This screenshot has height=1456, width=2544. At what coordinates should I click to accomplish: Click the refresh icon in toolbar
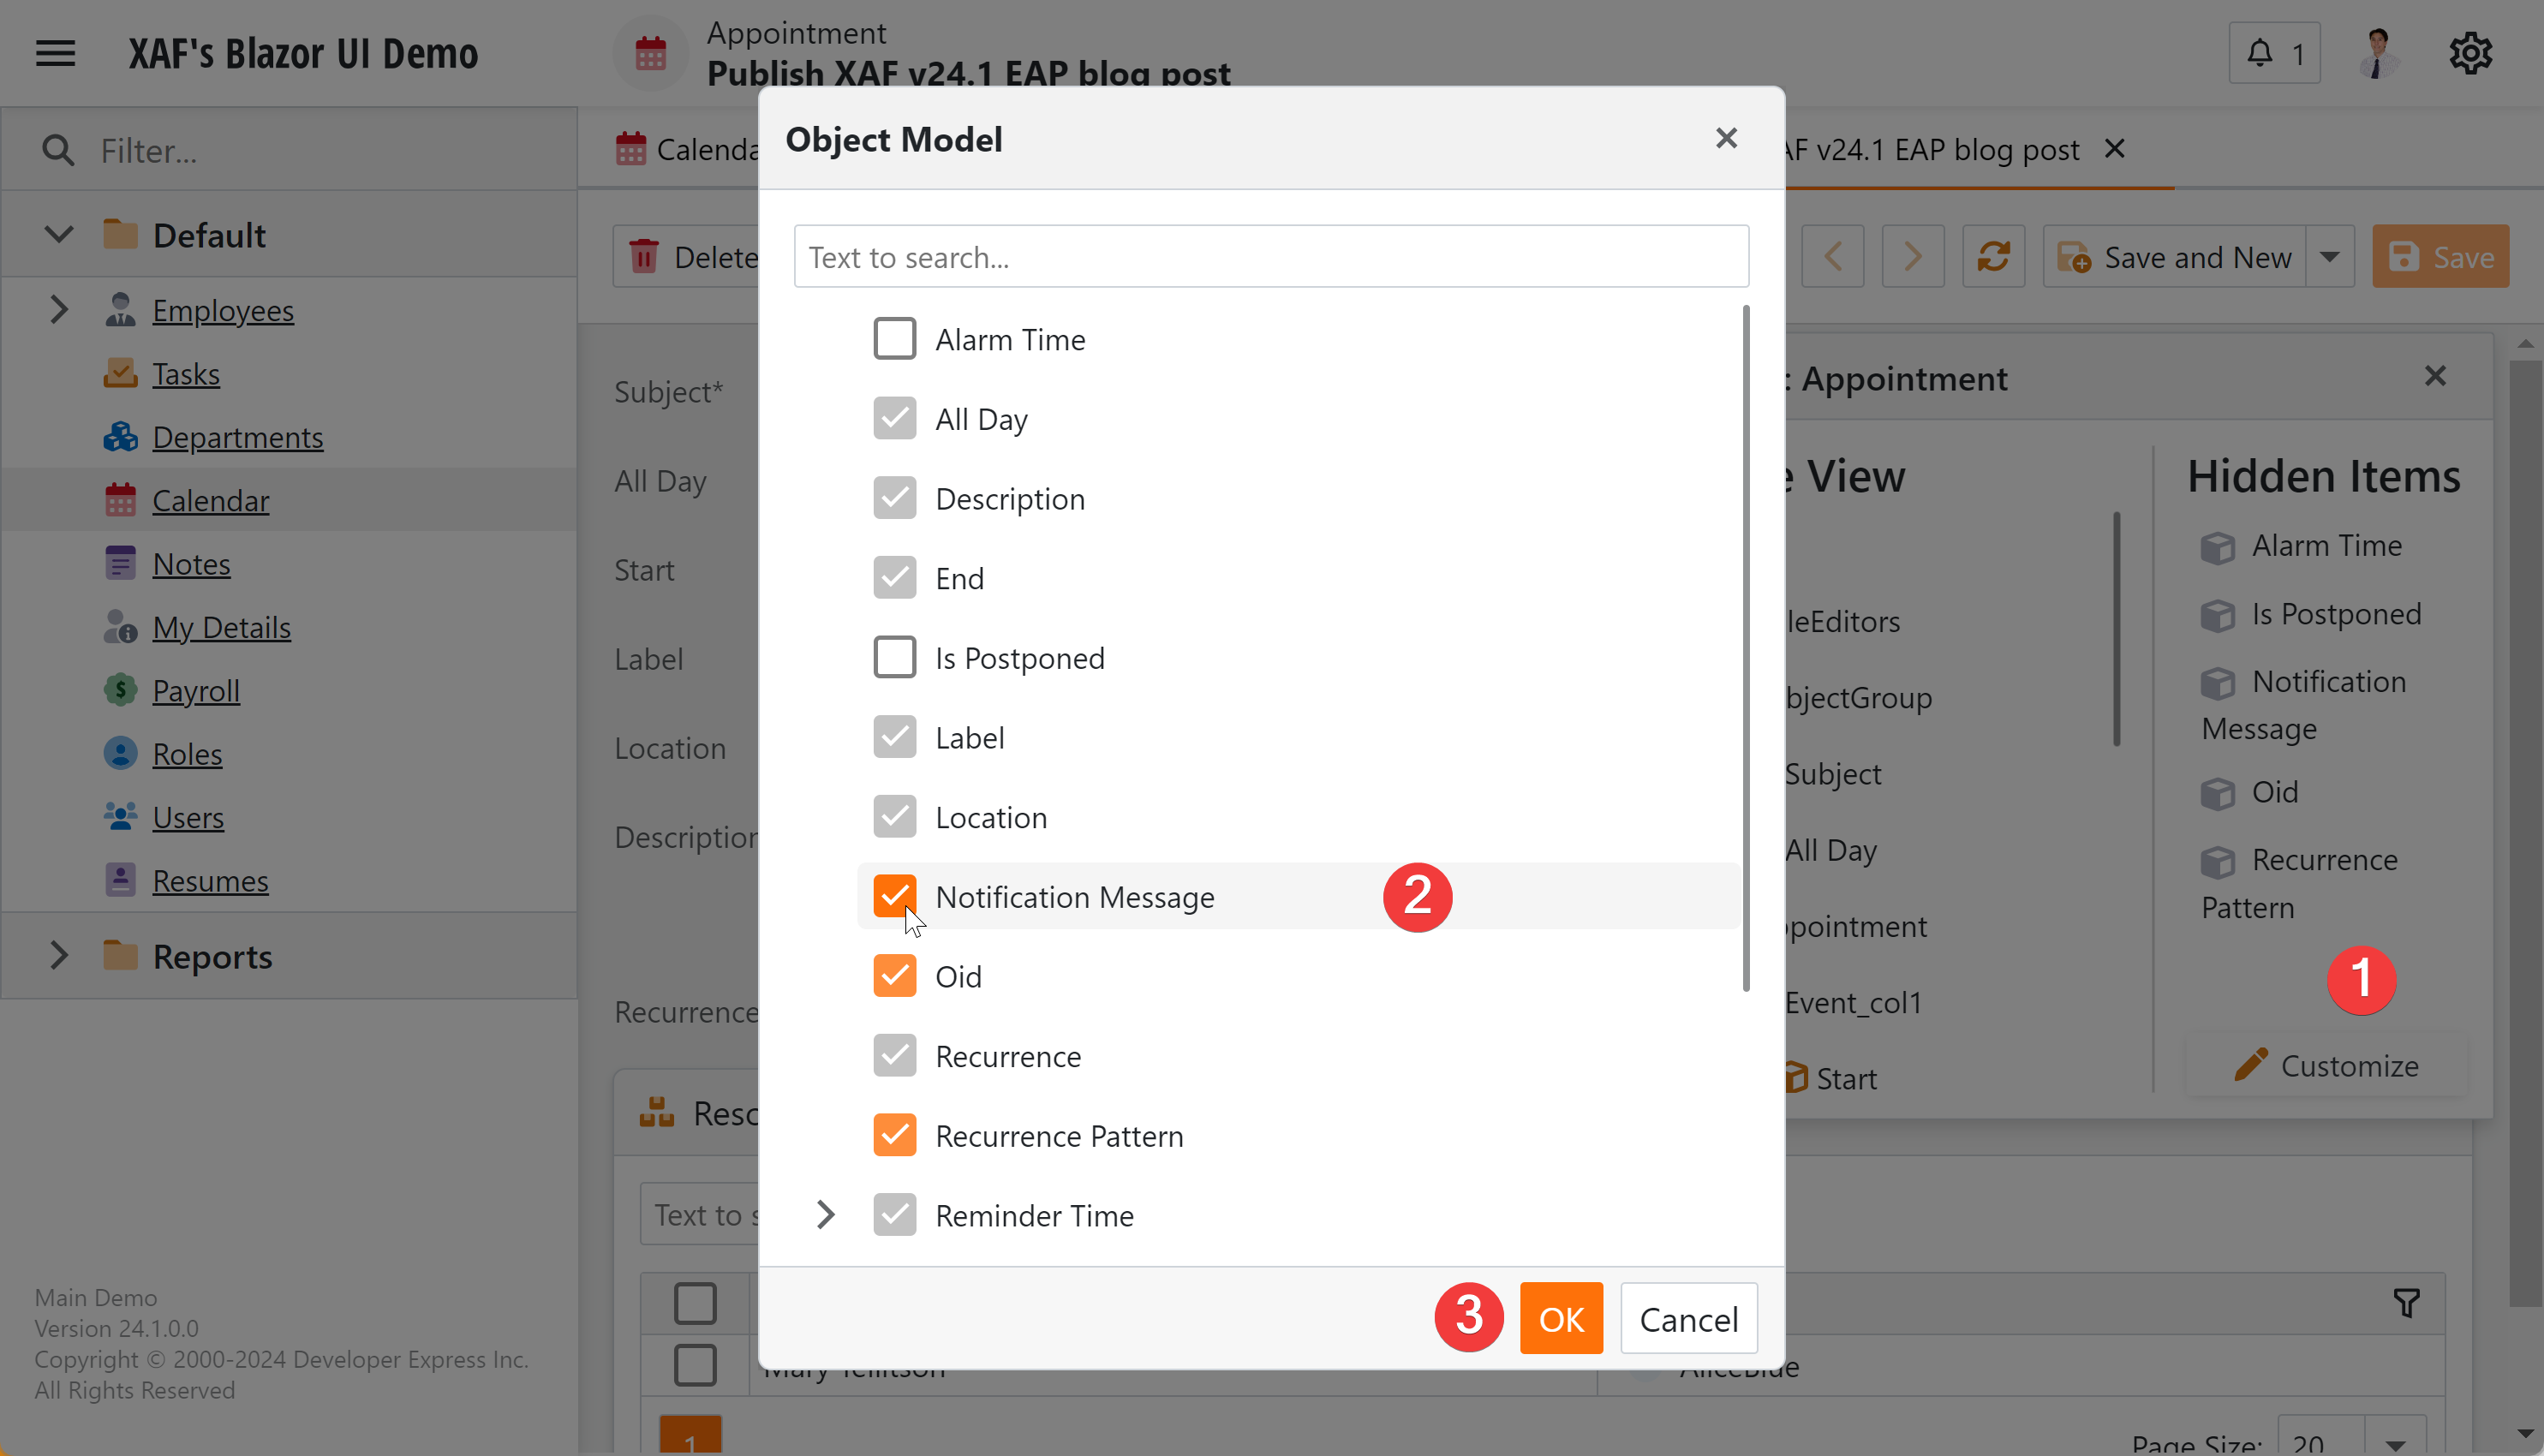pos(1992,257)
